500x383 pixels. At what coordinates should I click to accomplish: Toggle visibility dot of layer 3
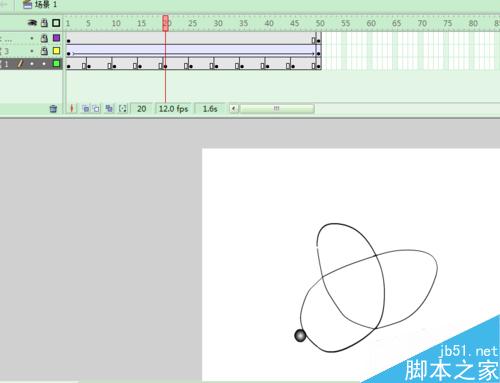(32, 51)
